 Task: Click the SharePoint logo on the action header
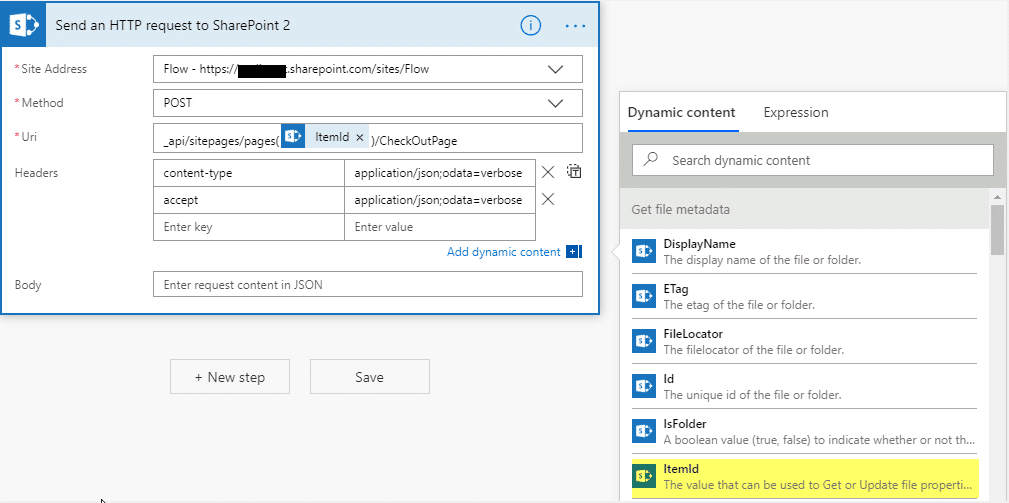tap(24, 25)
